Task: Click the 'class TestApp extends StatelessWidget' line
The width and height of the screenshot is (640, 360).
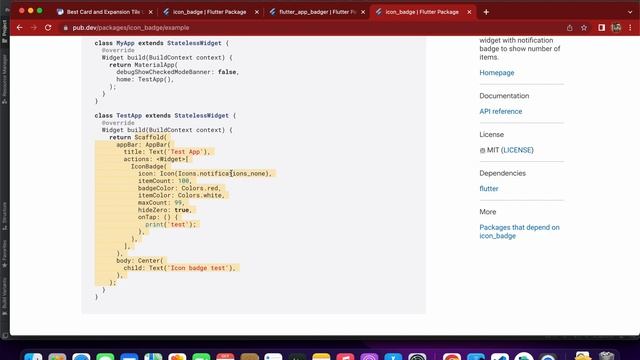Action: [x=165, y=116]
